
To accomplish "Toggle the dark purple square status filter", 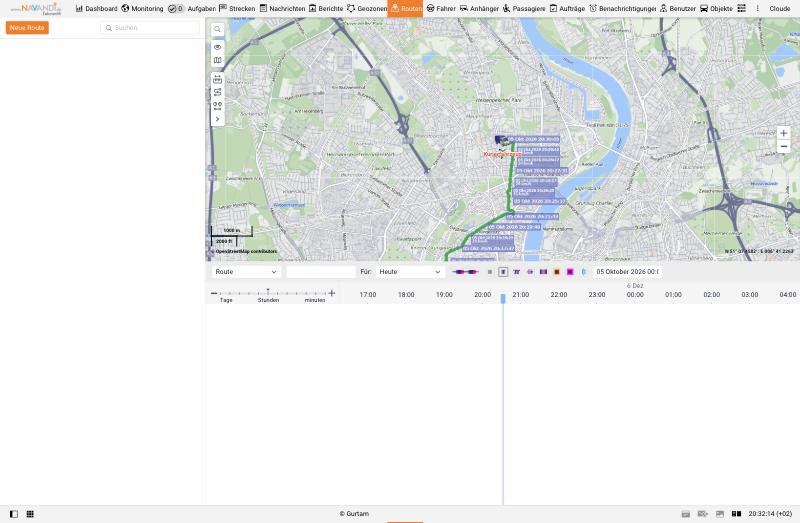I will coord(543,272).
